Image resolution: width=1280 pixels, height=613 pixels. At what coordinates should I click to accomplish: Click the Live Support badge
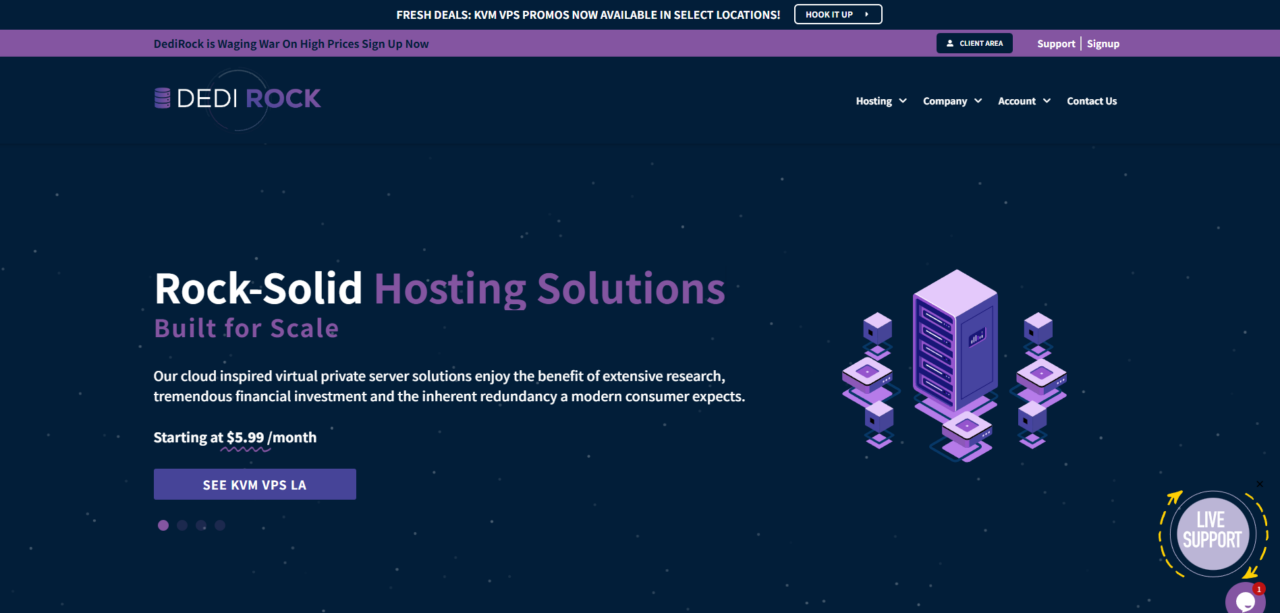1211,531
